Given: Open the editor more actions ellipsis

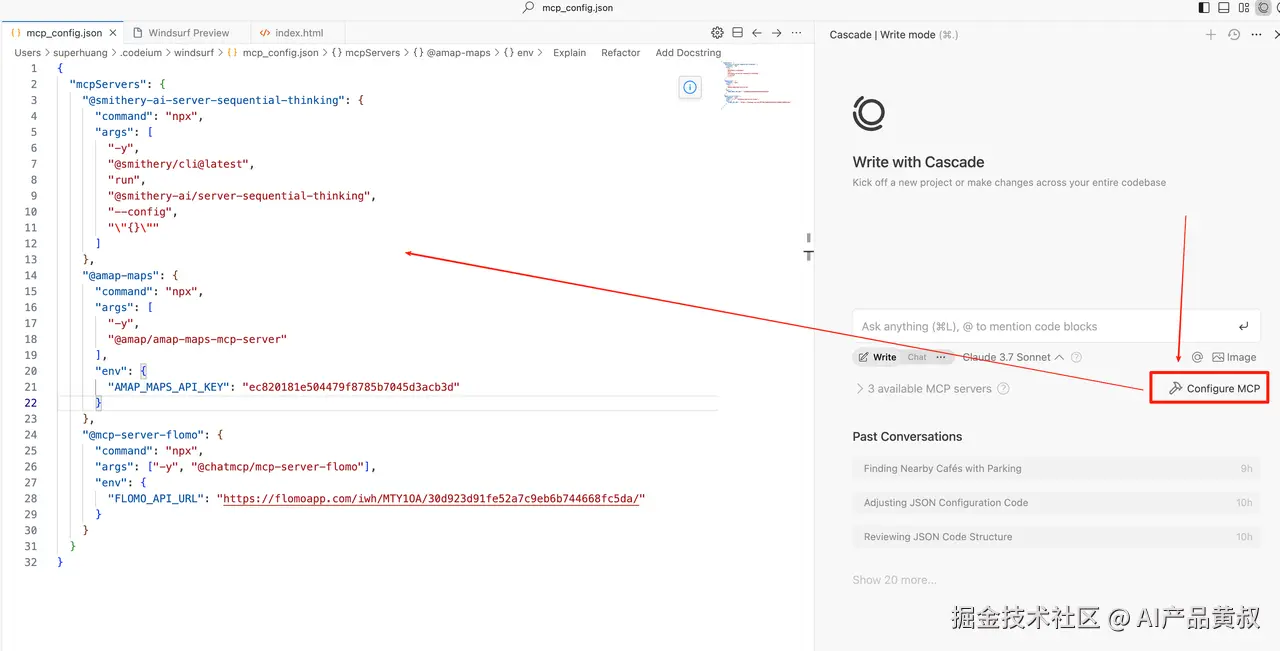Looking at the screenshot, I should pos(796,33).
